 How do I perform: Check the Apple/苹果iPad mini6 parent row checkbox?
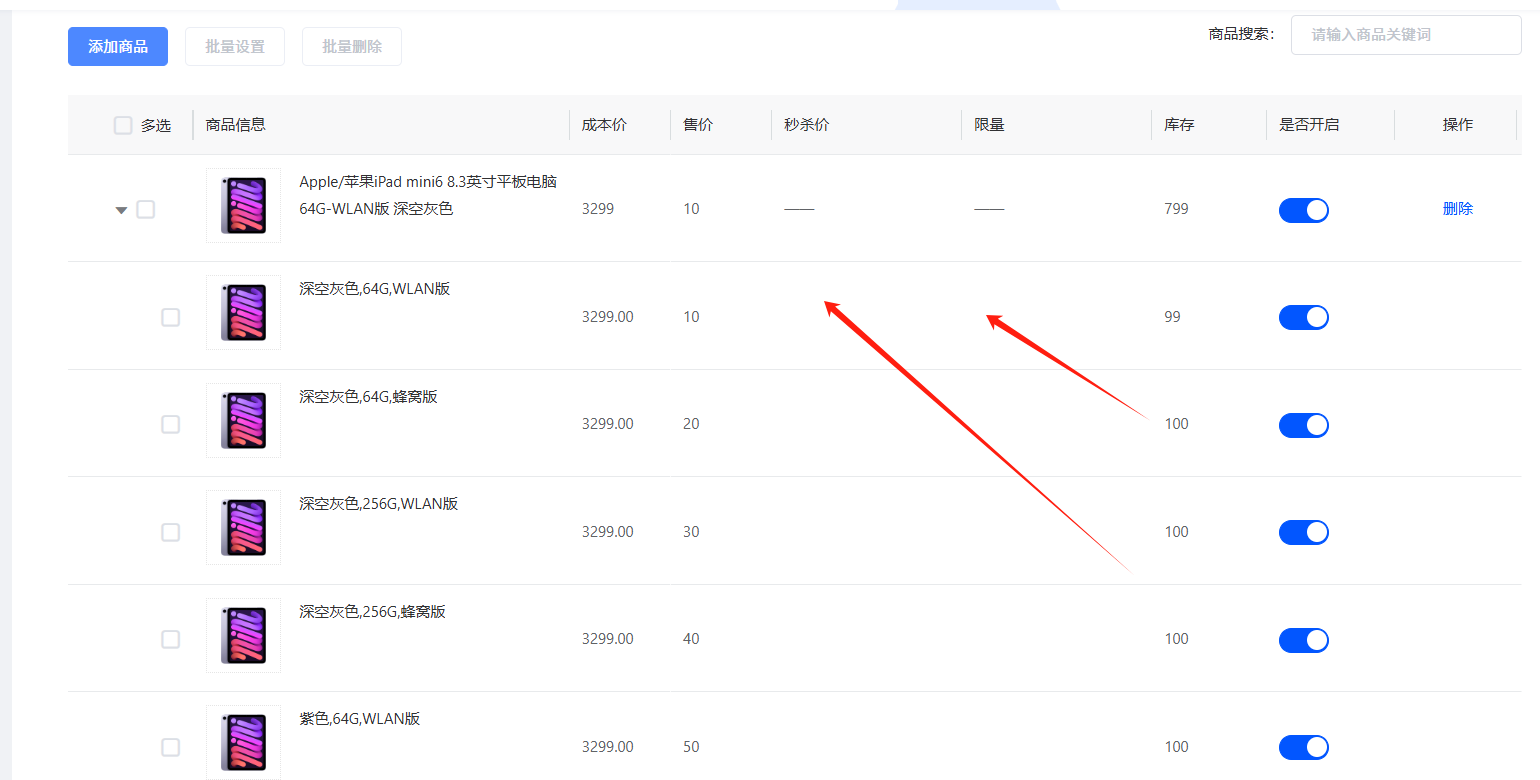pos(146,209)
